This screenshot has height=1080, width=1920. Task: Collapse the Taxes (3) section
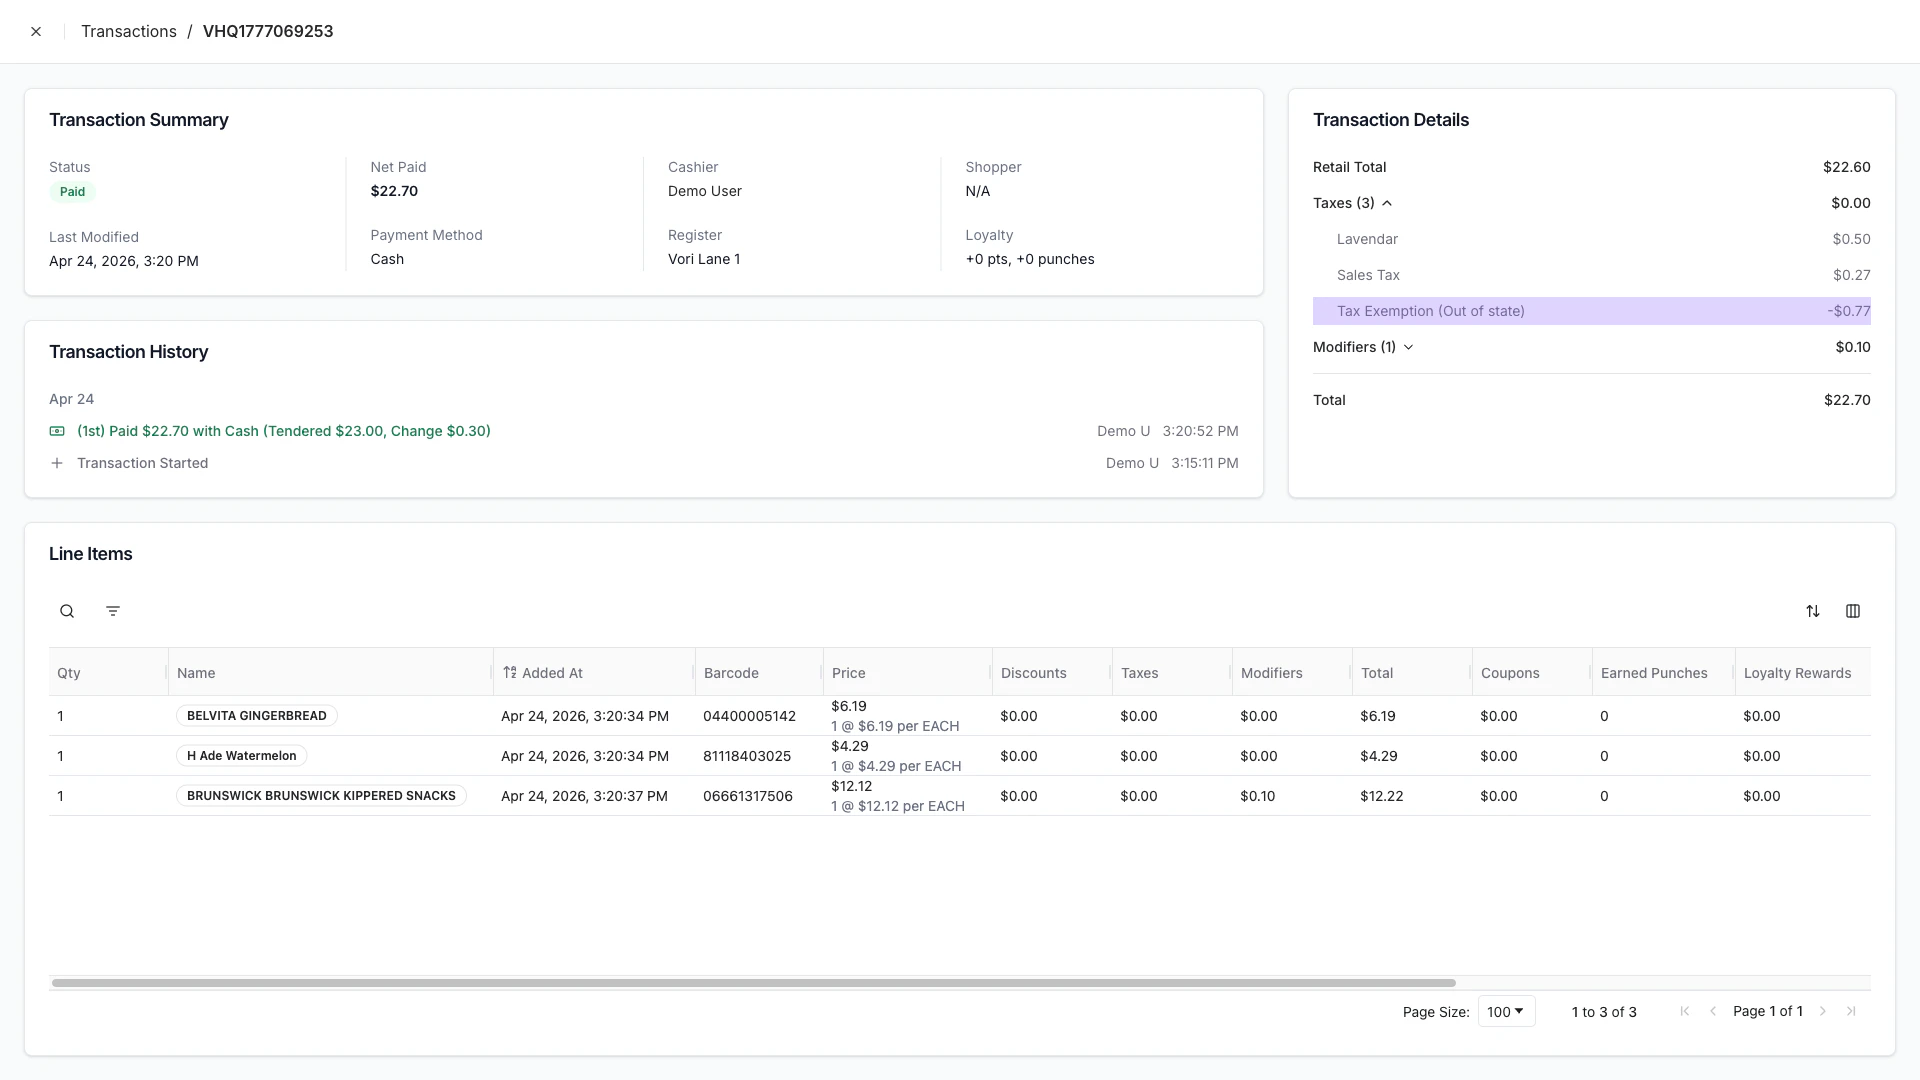point(1386,203)
